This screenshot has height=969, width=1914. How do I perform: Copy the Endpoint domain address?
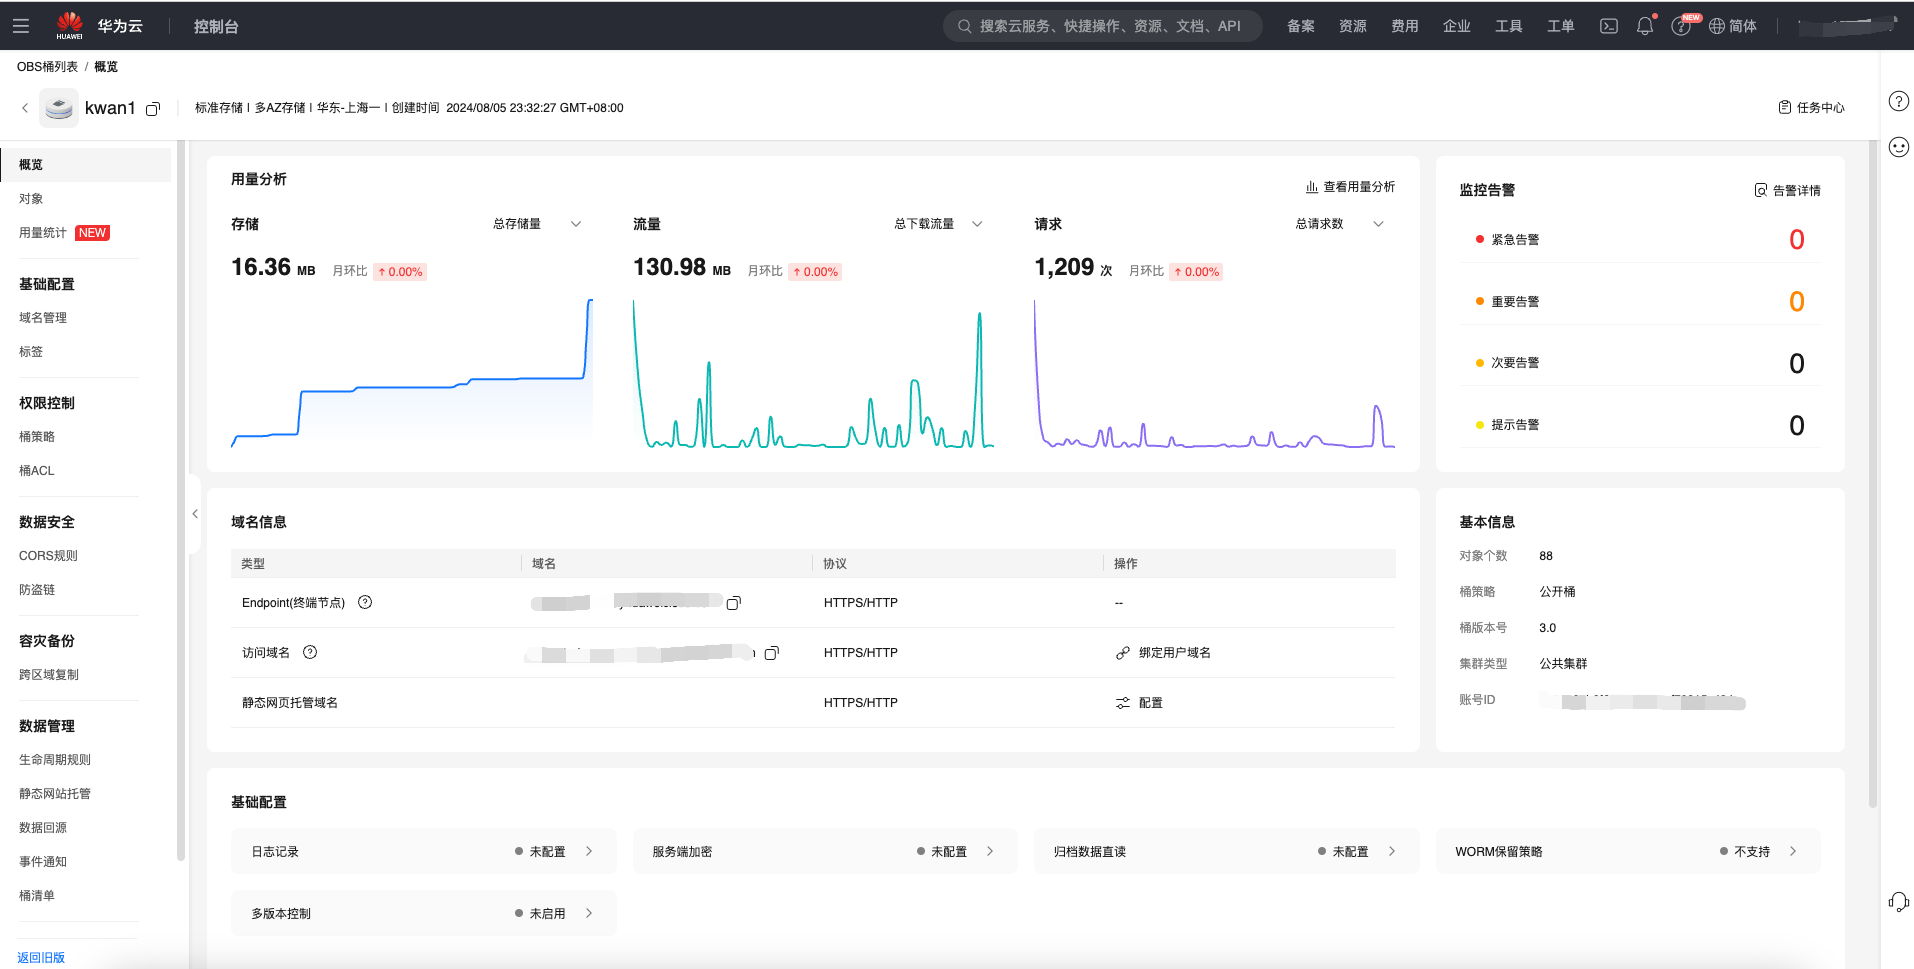(734, 603)
